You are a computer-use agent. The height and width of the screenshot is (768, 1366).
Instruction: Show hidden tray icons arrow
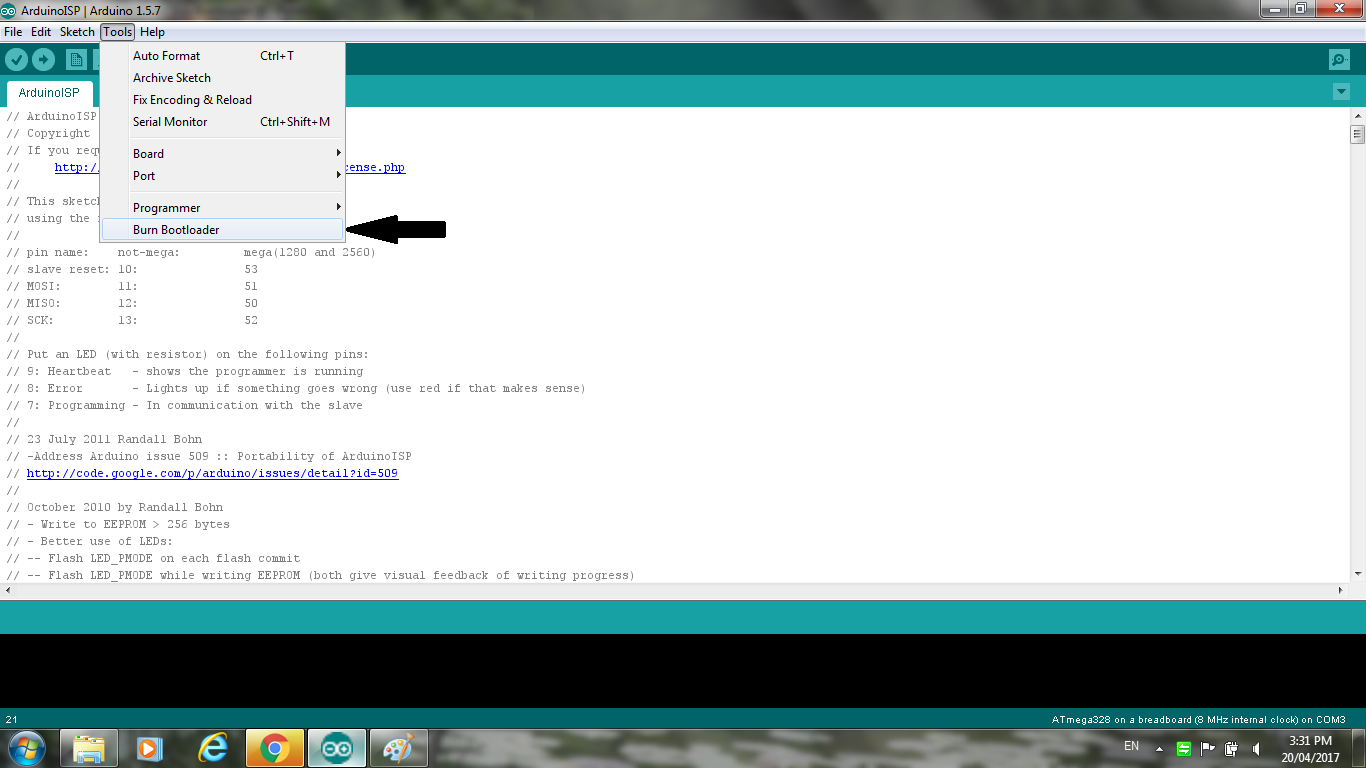click(1160, 748)
